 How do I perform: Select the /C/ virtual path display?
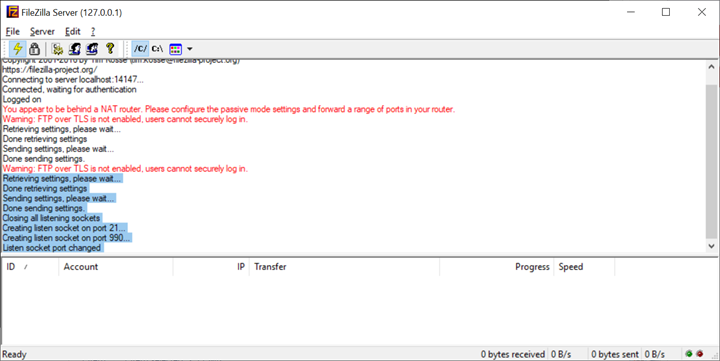coord(140,49)
